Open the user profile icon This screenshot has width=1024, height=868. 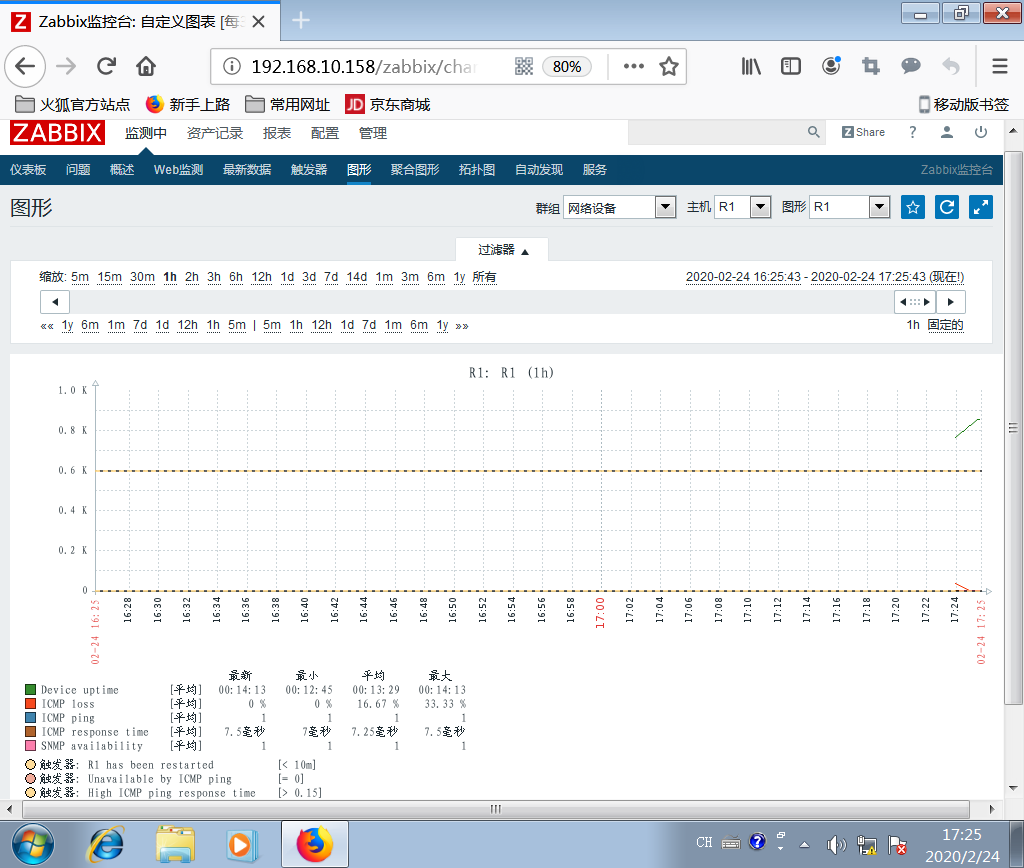tap(946, 133)
